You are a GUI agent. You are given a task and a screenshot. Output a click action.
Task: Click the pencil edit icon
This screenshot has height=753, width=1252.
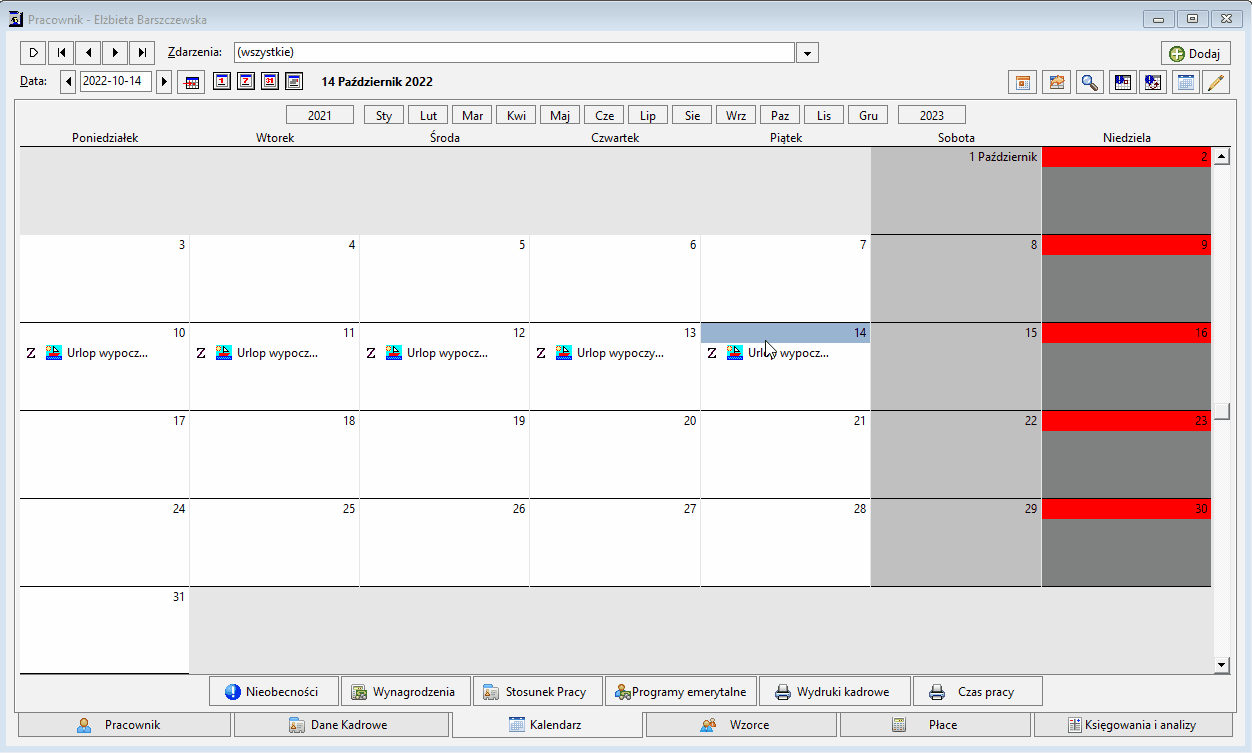pyautogui.click(x=1215, y=82)
